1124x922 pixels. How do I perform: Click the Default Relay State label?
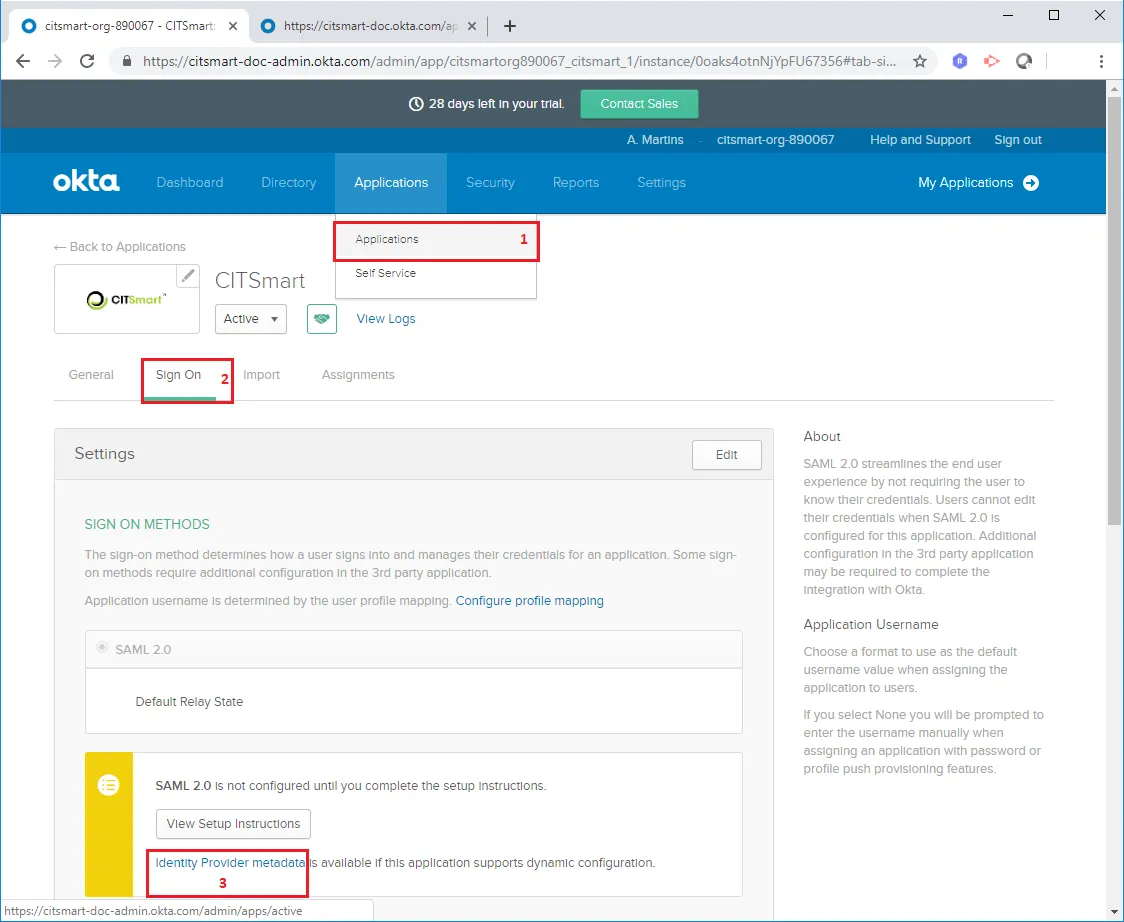click(189, 702)
